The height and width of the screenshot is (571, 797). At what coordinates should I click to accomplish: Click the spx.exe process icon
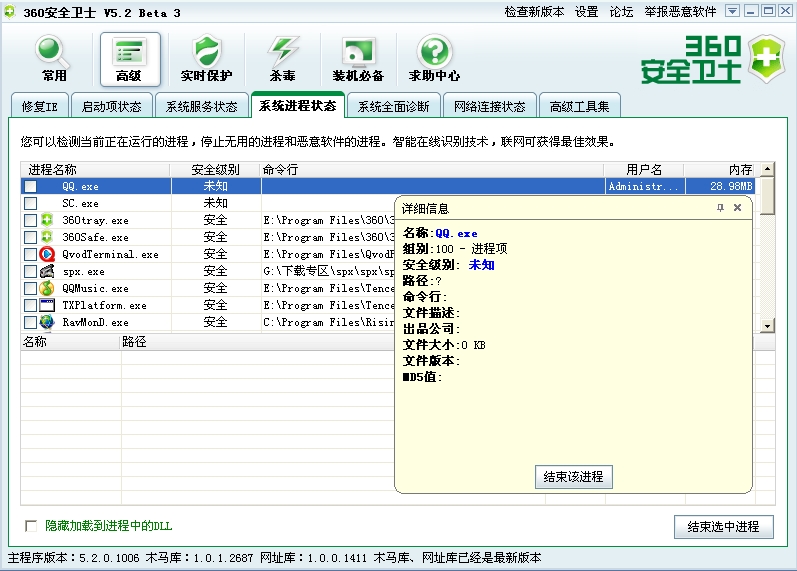click(x=47, y=271)
